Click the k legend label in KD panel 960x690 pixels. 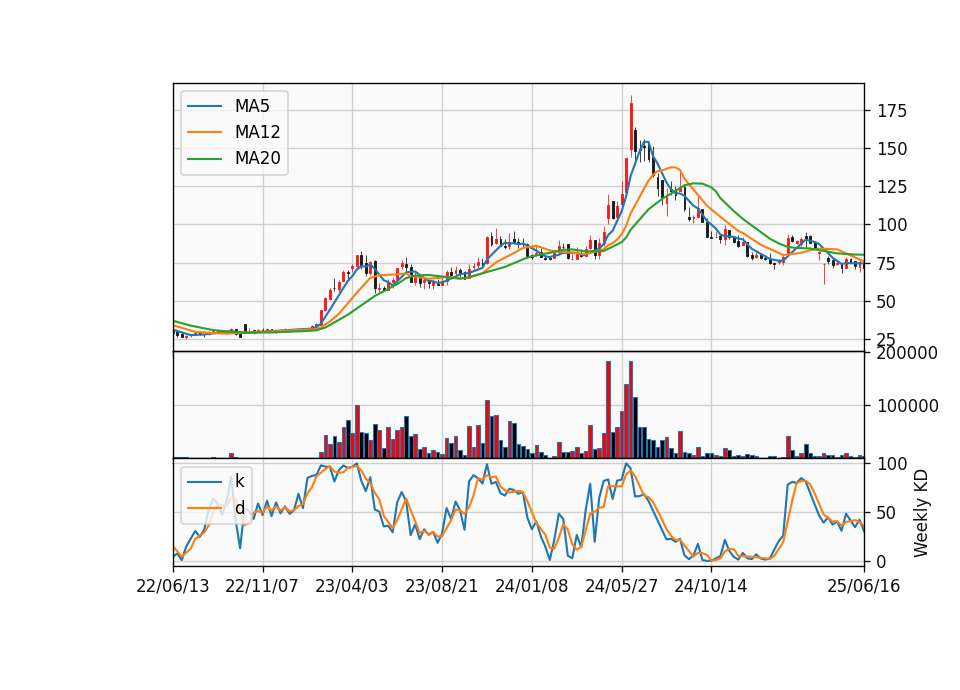coord(239,481)
